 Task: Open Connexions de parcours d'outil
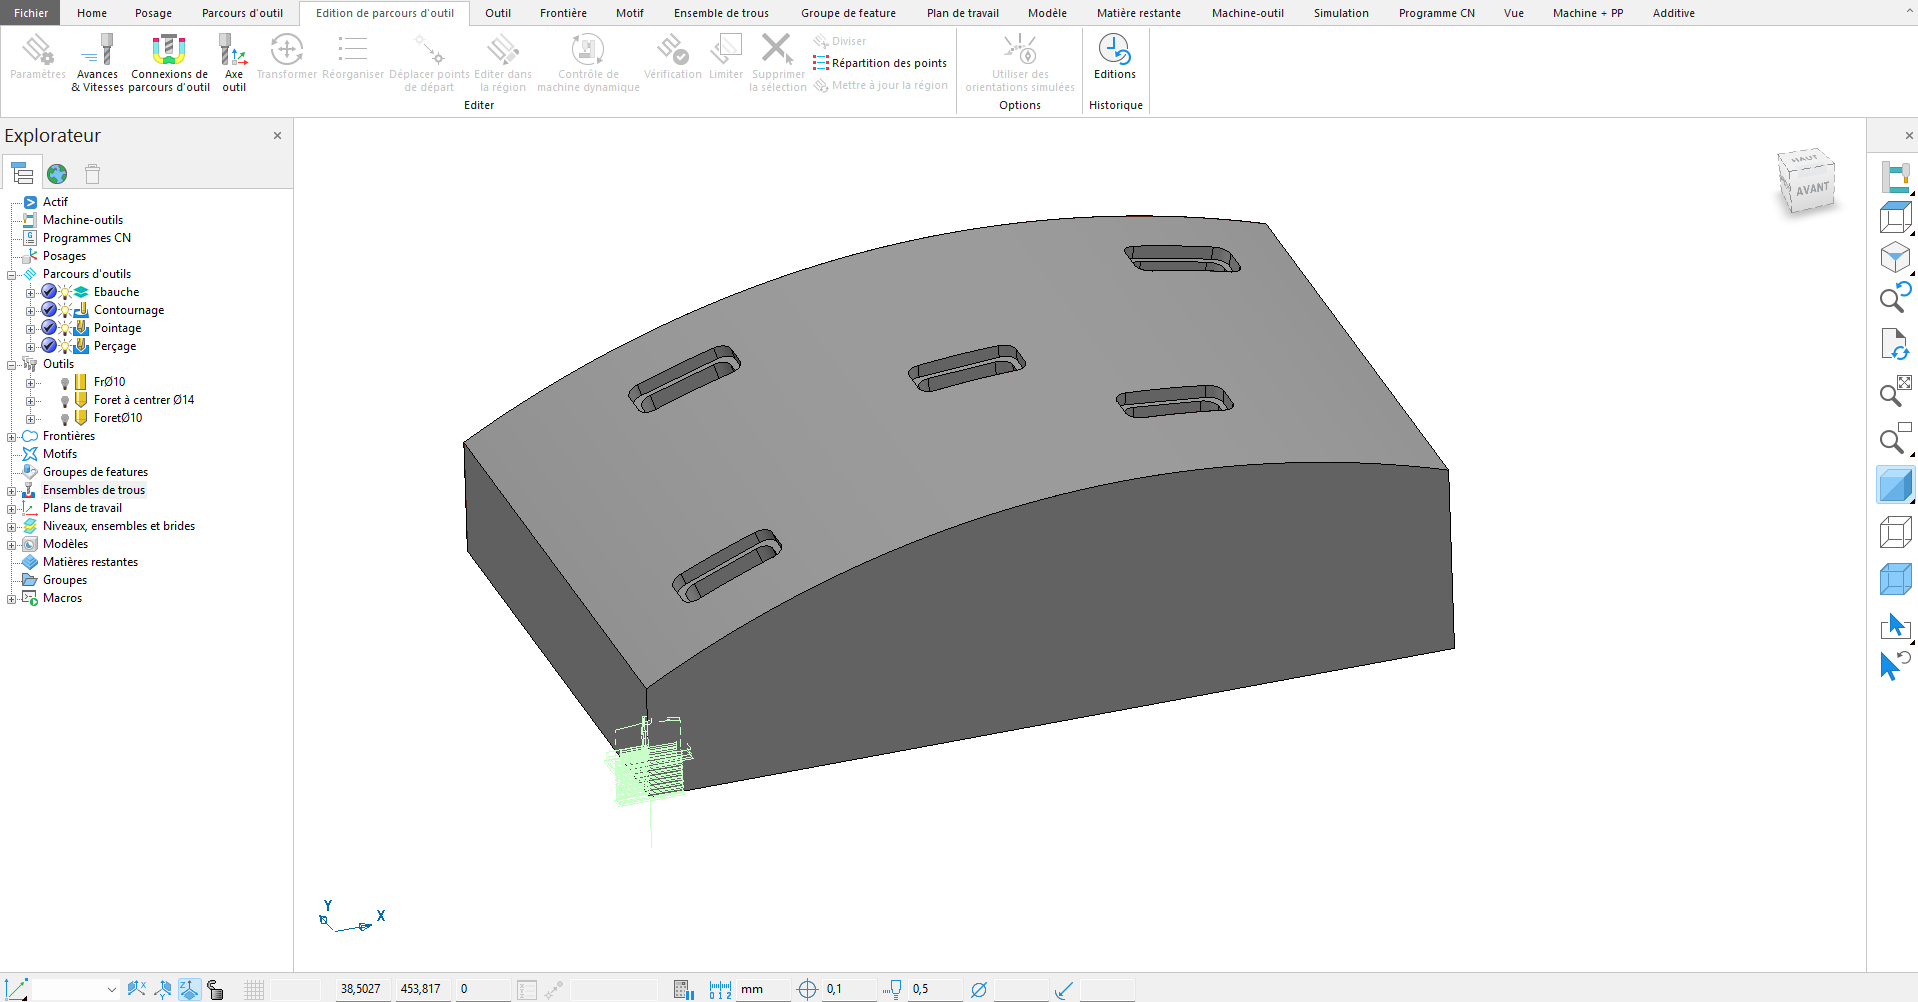(x=169, y=63)
